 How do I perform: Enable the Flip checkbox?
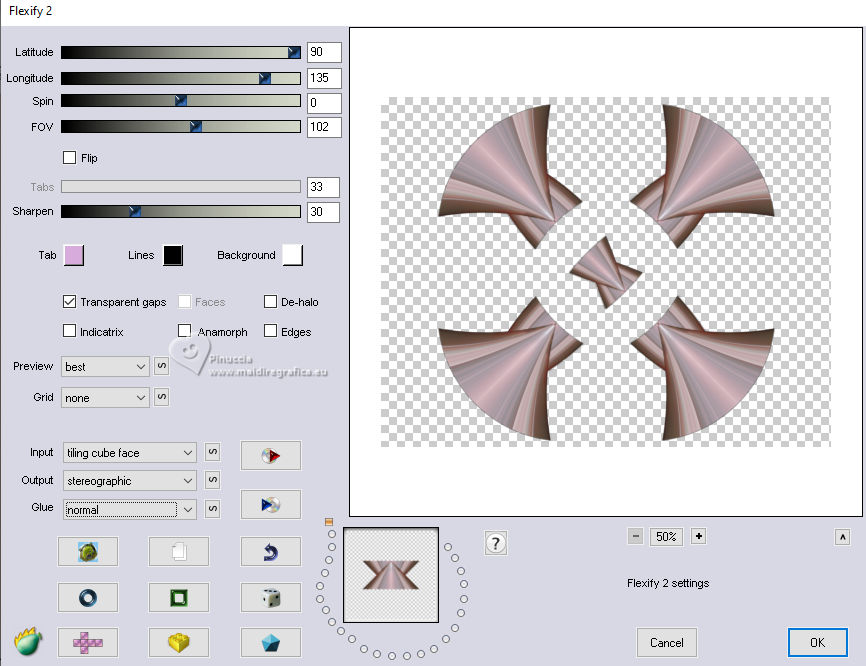pyautogui.click(x=70, y=157)
